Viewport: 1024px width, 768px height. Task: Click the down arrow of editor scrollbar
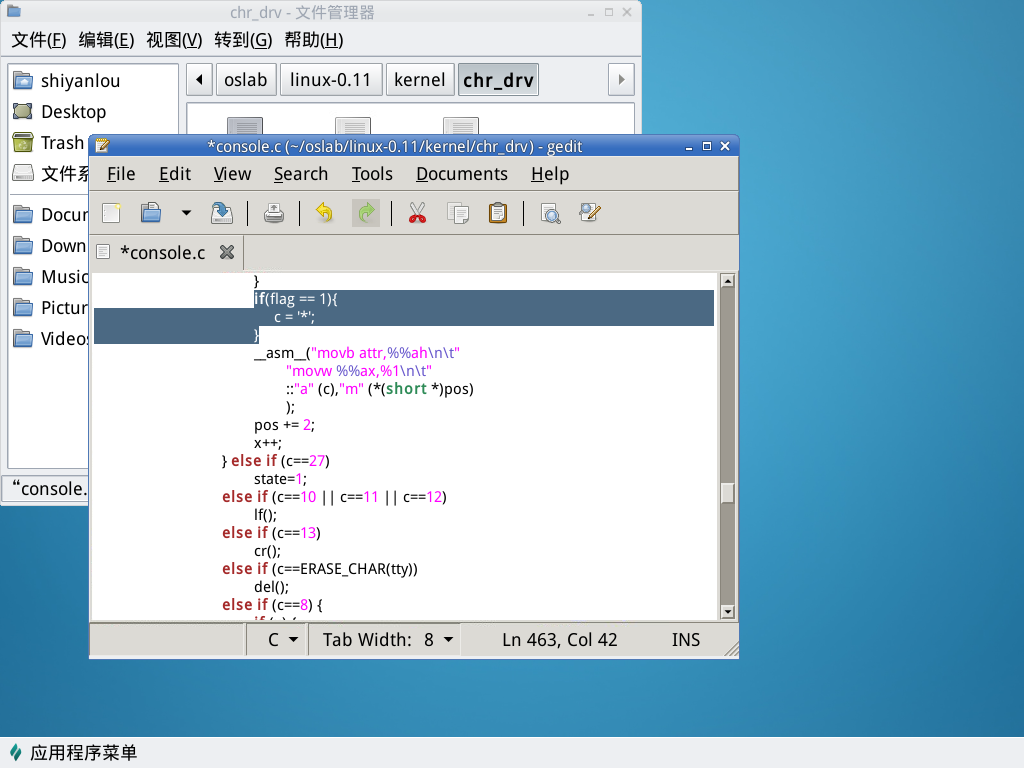(x=727, y=612)
